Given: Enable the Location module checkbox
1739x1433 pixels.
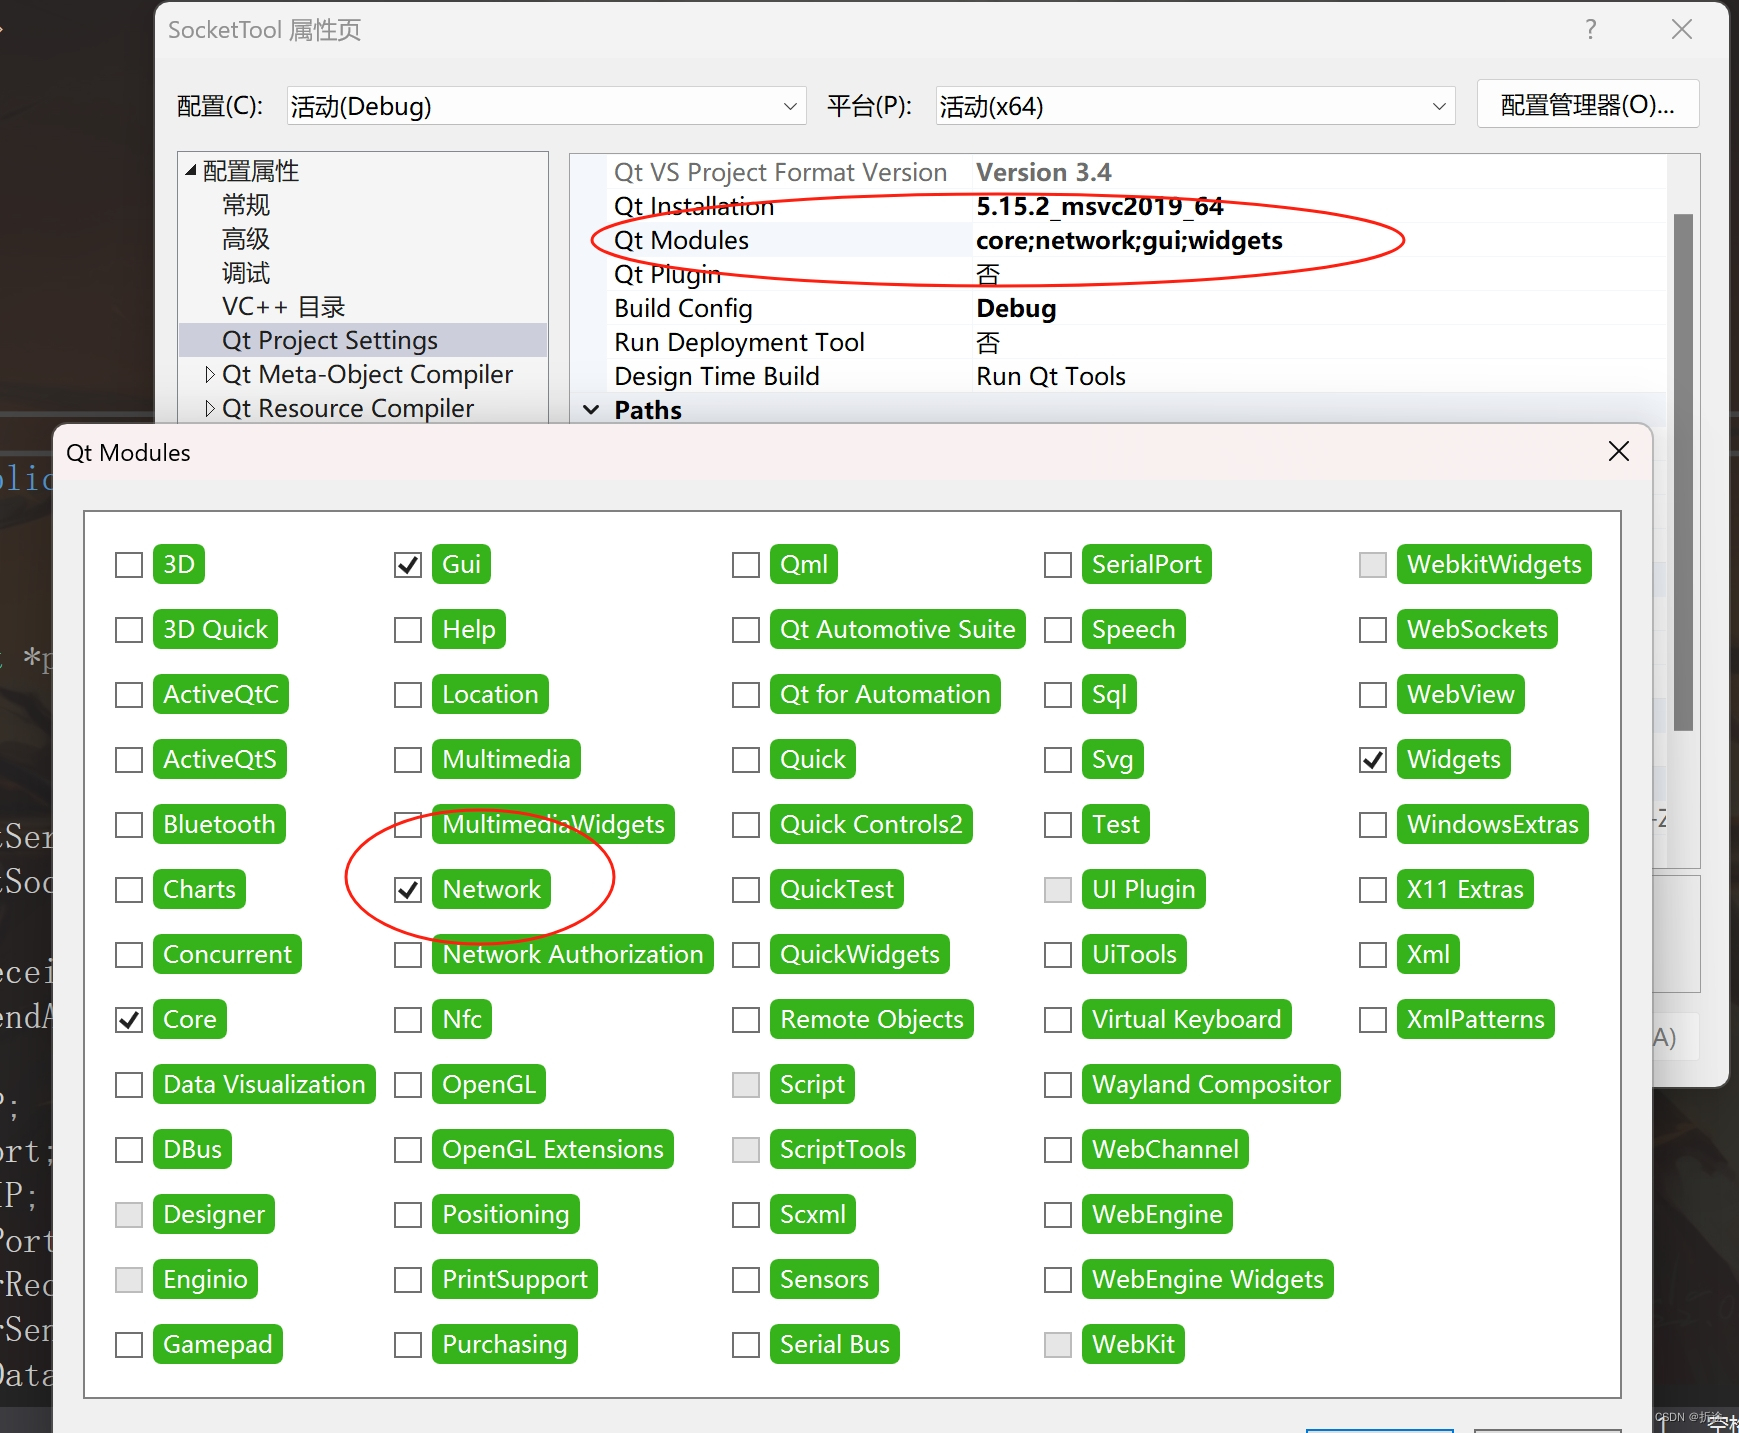Looking at the screenshot, I should point(408,695).
